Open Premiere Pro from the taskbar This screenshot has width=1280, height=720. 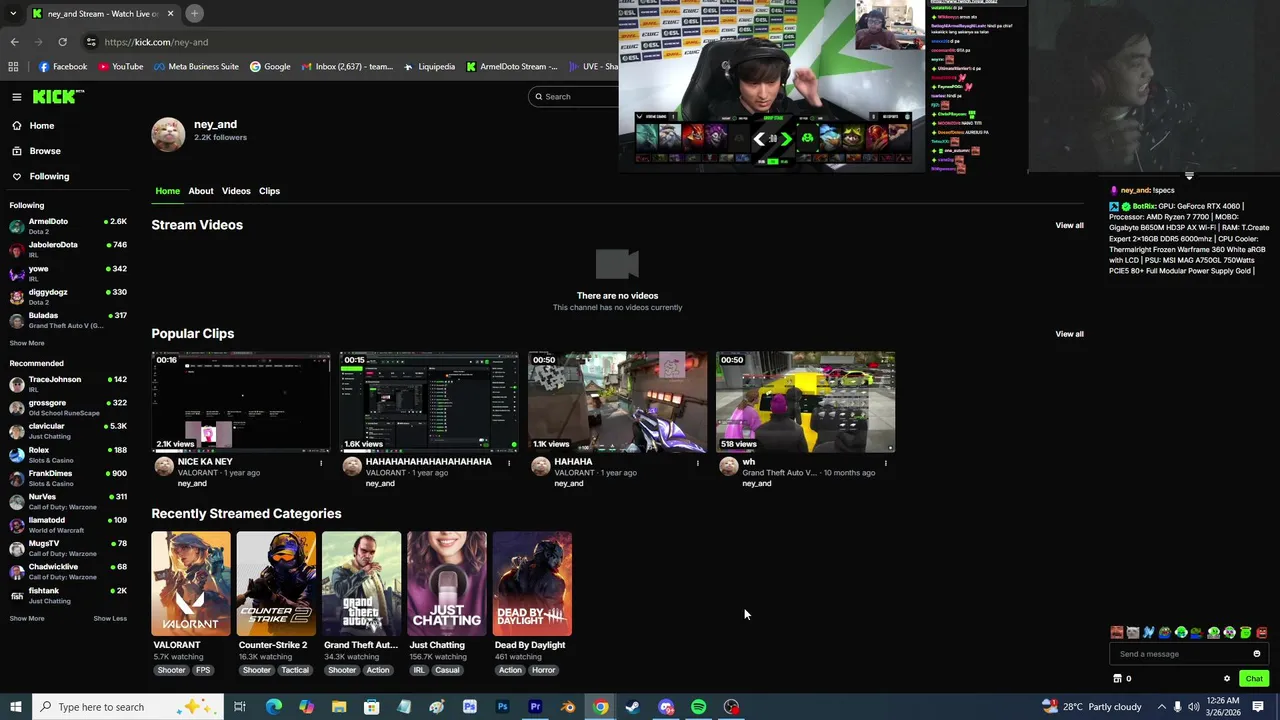pyautogui.click(x=536, y=707)
